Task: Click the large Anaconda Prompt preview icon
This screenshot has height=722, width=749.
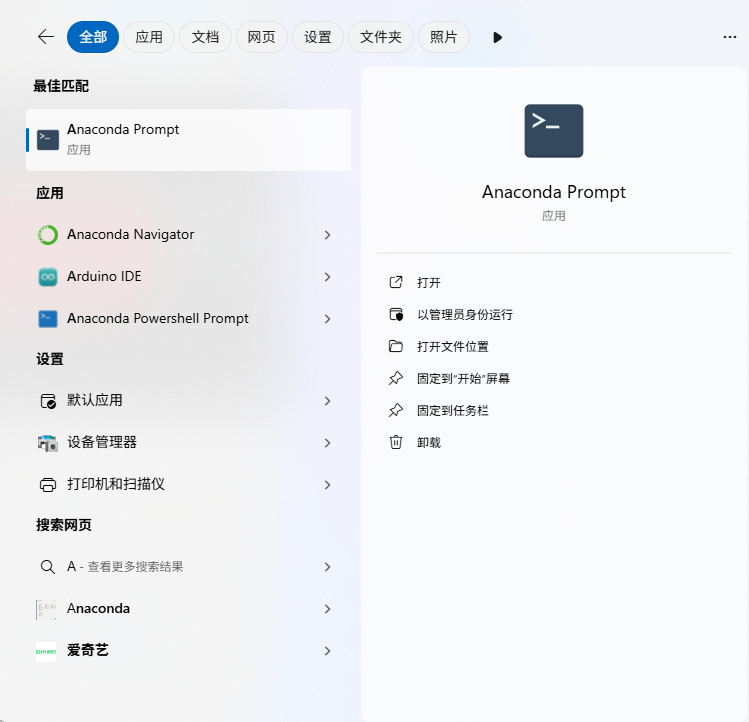Action: tap(554, 131)
